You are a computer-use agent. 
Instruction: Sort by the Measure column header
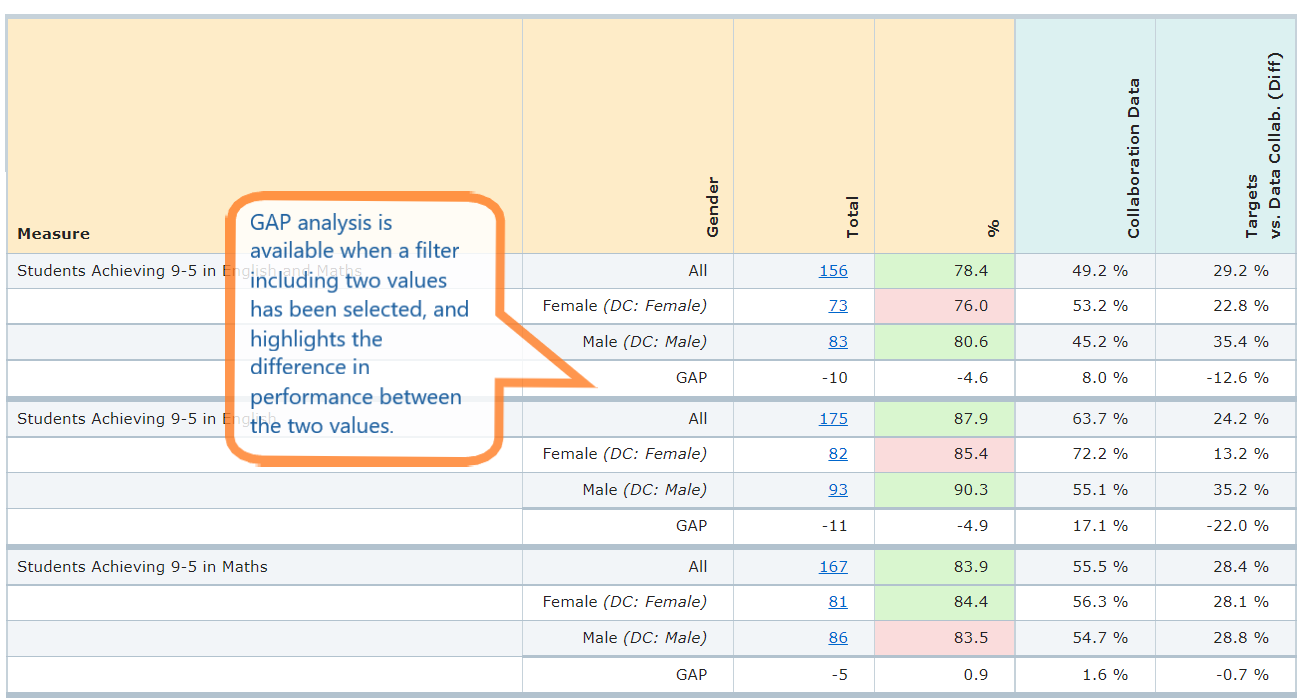coord(53,233)
